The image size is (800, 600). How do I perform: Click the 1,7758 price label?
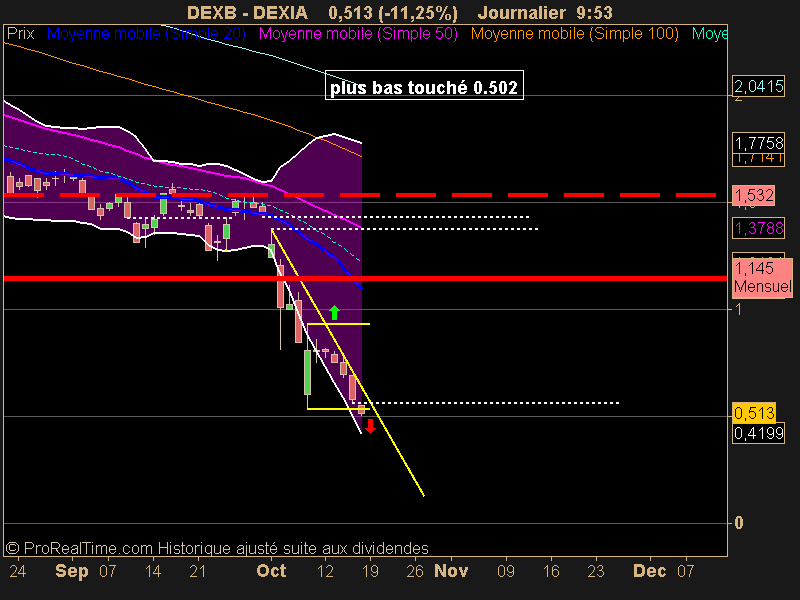coord(758,142)
